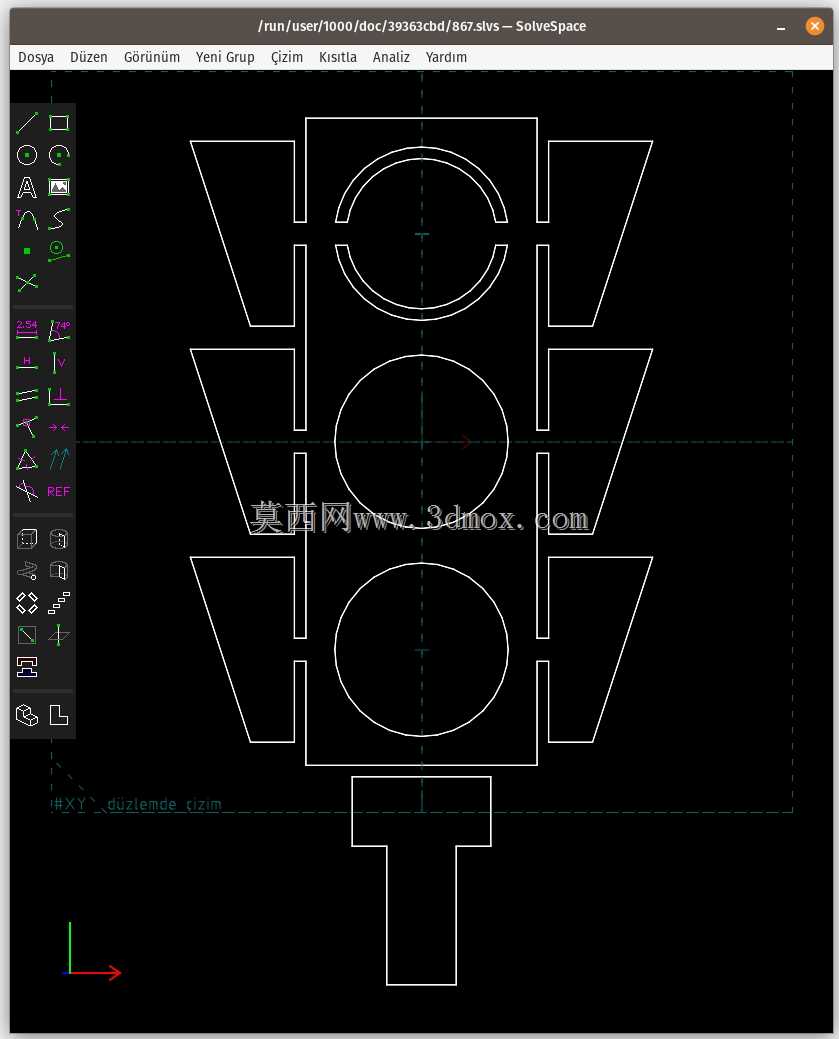
Task: Apply distance or diameter constraint (2.54 icon)
Action: click(27, 329)
